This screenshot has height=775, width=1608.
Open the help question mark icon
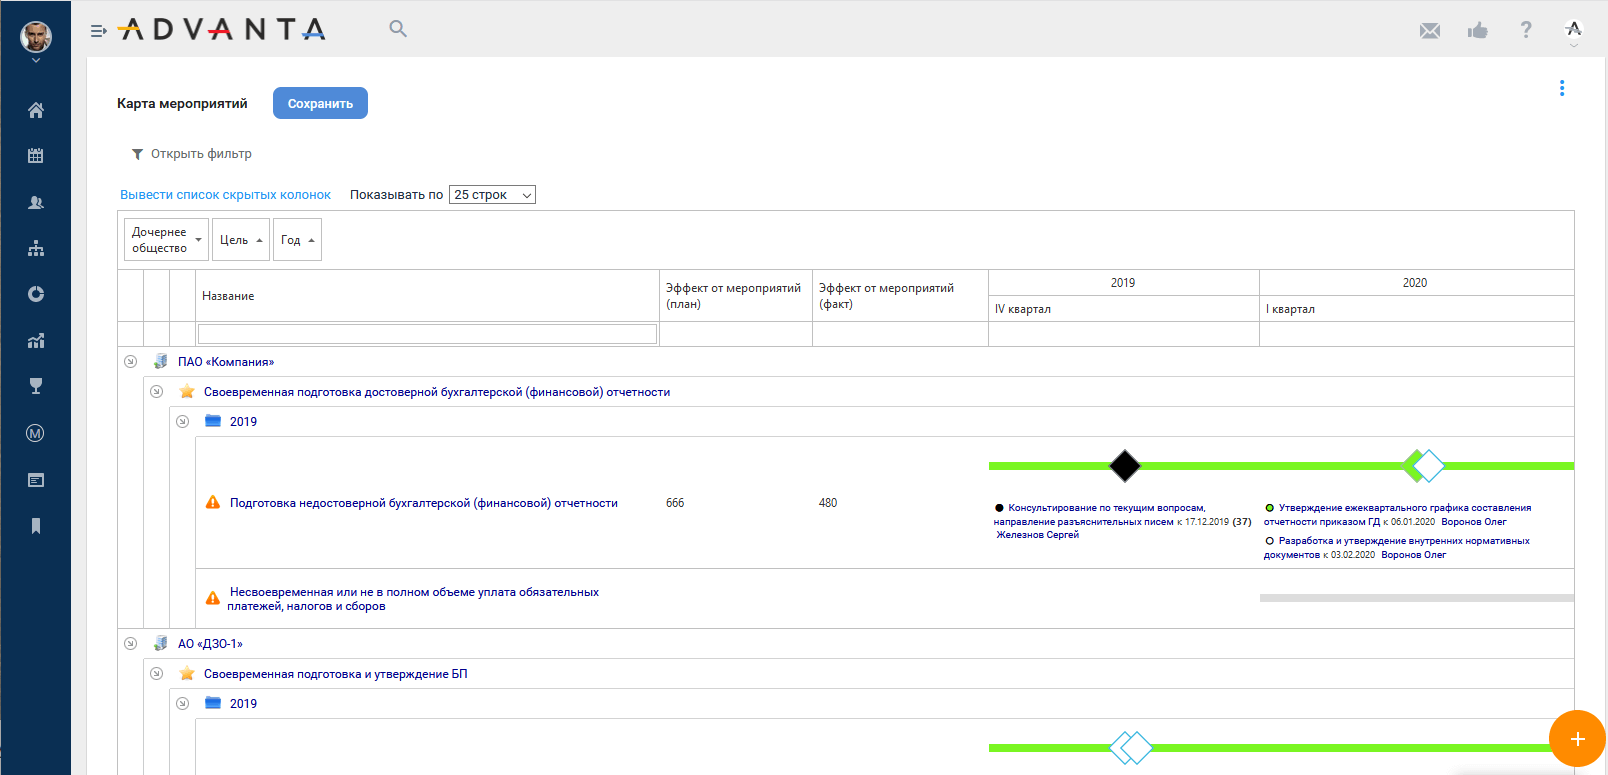coord(1526,30)
